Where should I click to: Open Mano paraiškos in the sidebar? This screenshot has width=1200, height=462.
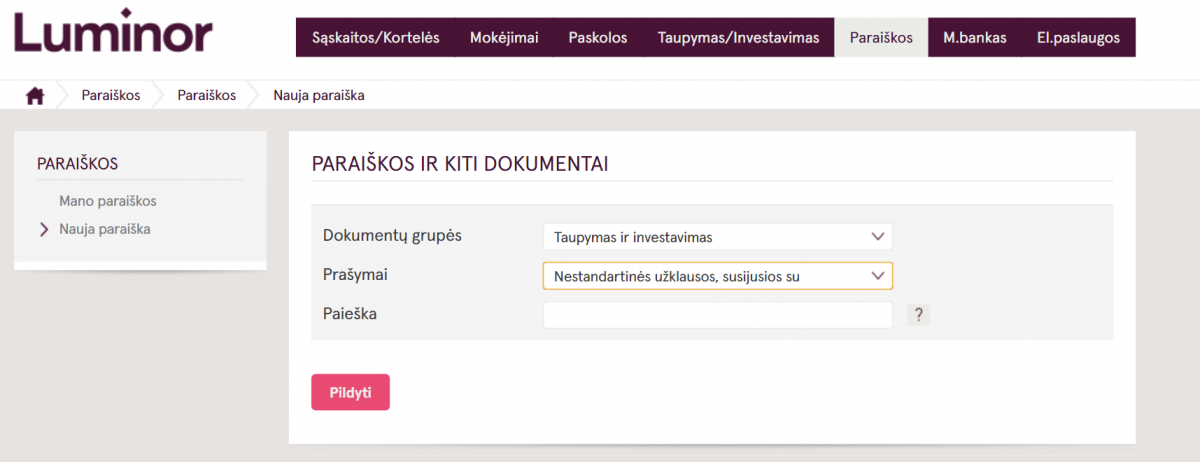click(x=108, y=201)
